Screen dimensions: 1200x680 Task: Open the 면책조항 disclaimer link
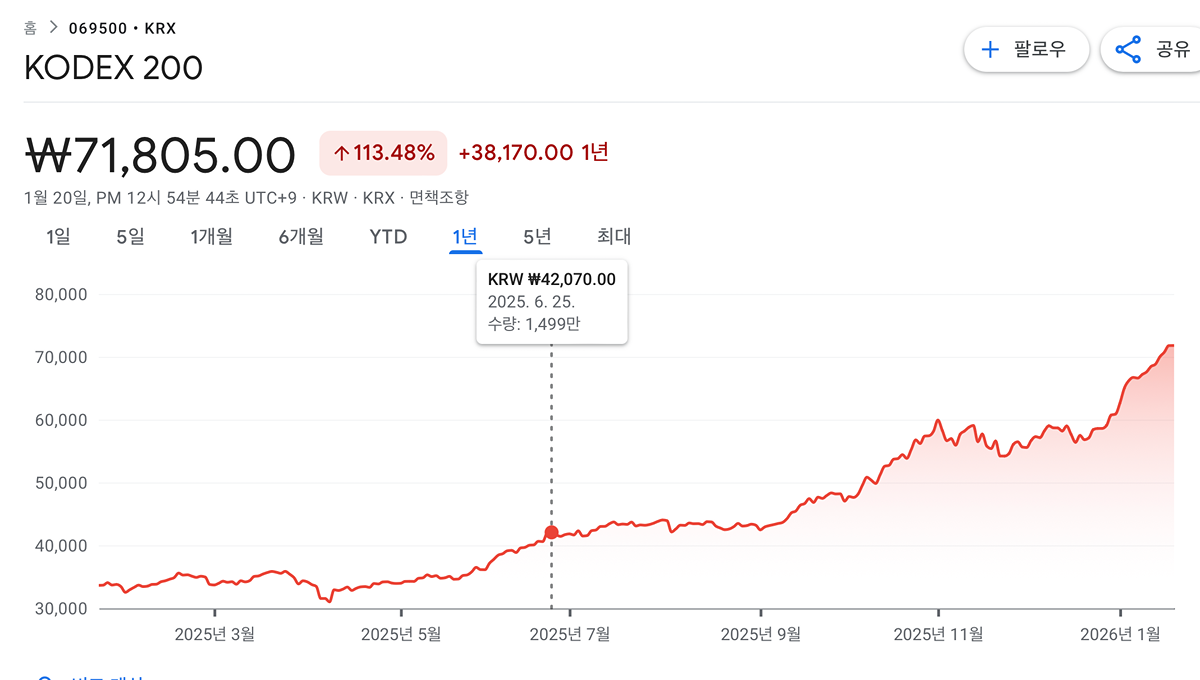tap(438, 198)
